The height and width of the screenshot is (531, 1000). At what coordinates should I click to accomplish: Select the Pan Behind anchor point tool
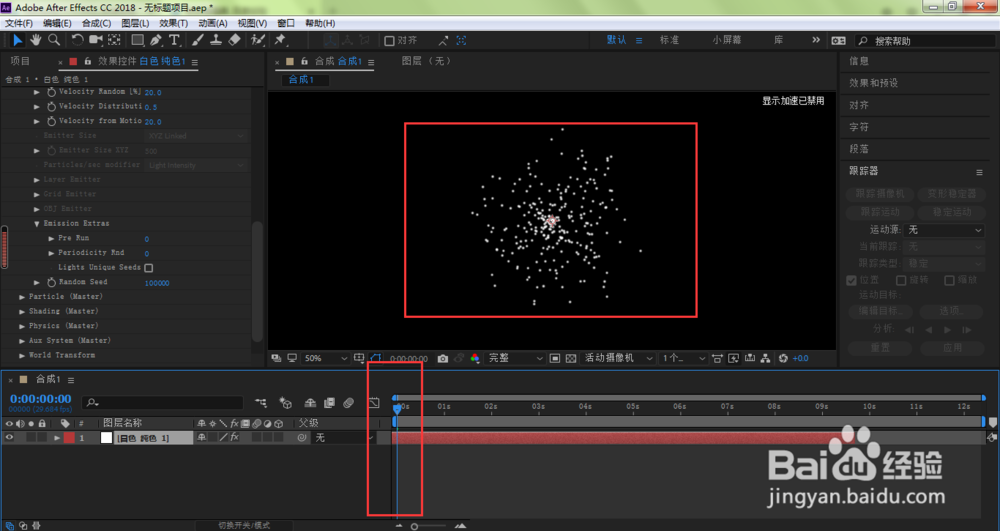click(114, 40)
